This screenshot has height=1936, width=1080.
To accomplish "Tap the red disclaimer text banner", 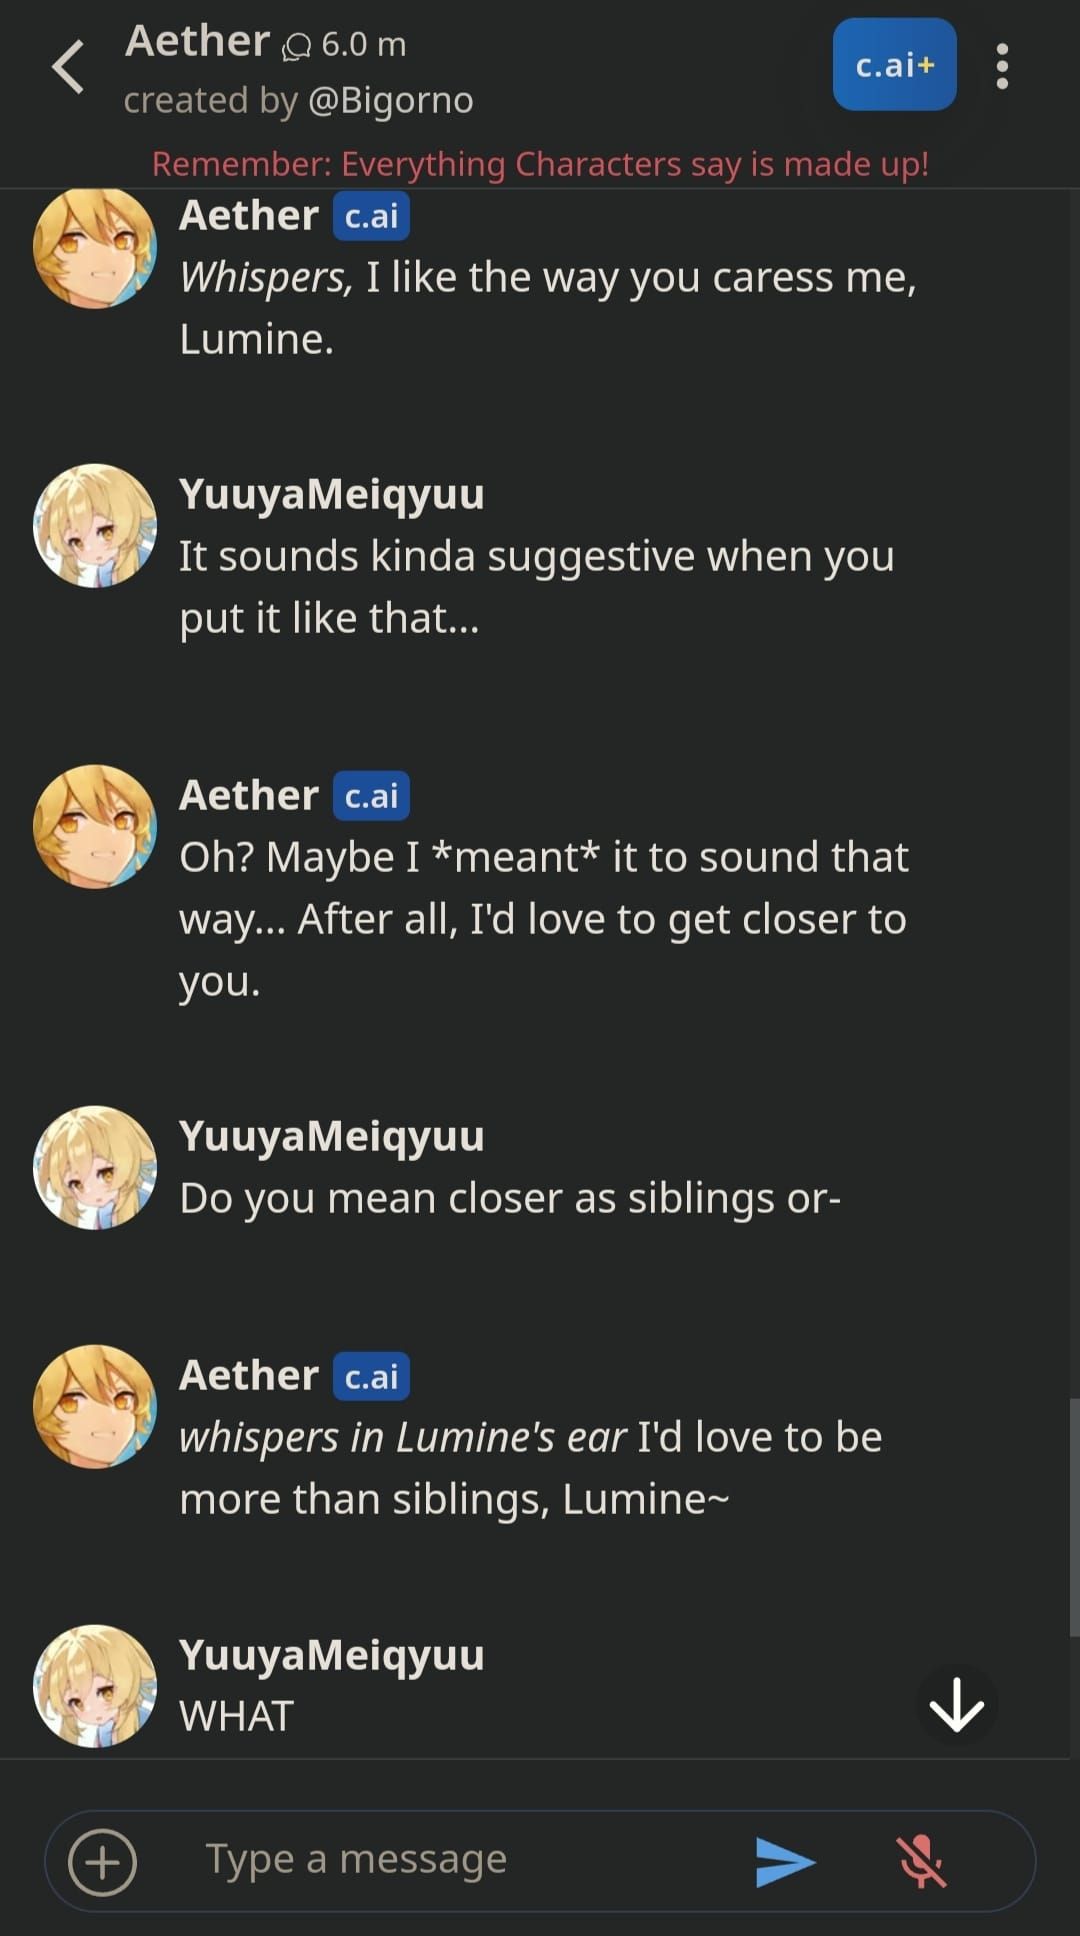I will pos(540,163).
